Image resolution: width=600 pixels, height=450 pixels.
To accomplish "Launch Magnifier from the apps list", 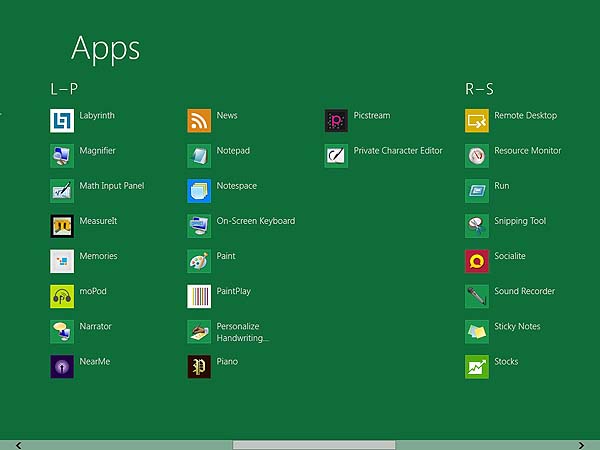I will [x=62, y=156].
